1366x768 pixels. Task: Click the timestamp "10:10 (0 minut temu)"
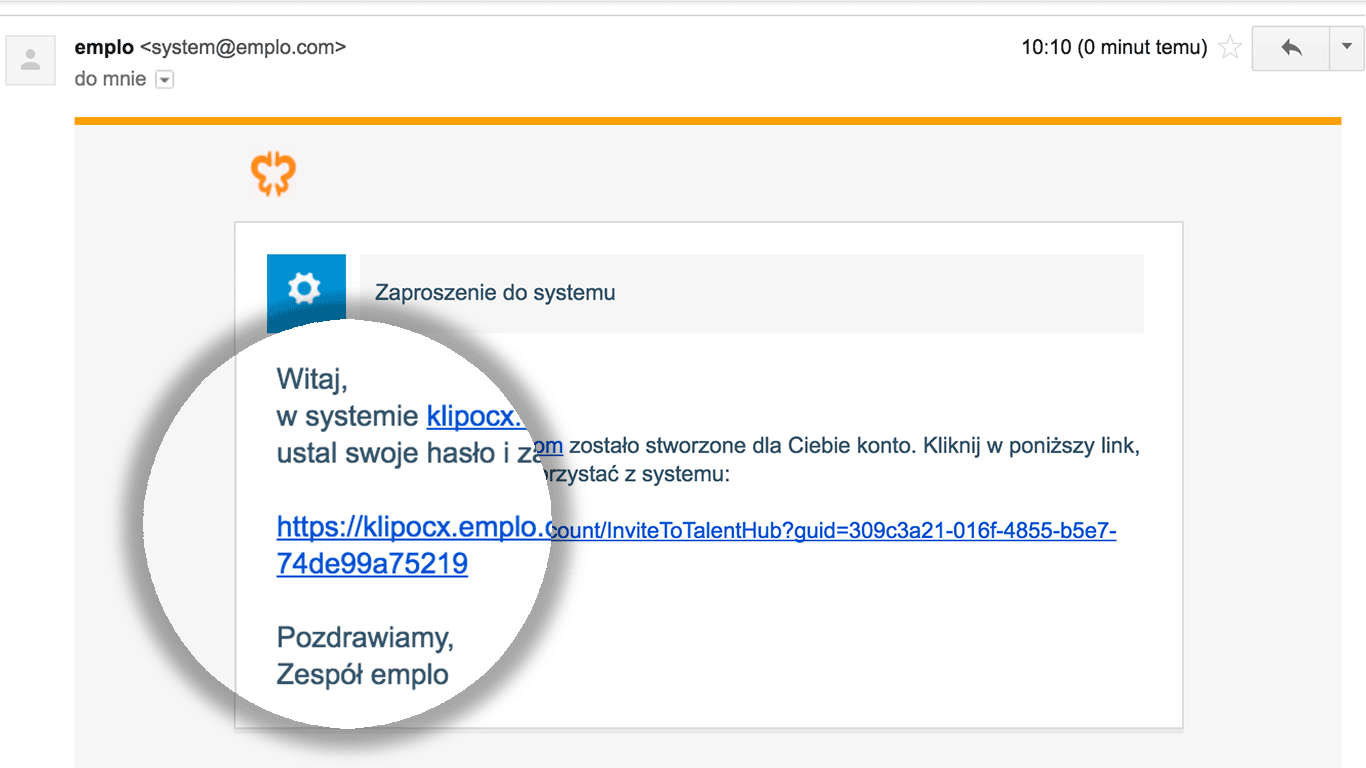1113,47
